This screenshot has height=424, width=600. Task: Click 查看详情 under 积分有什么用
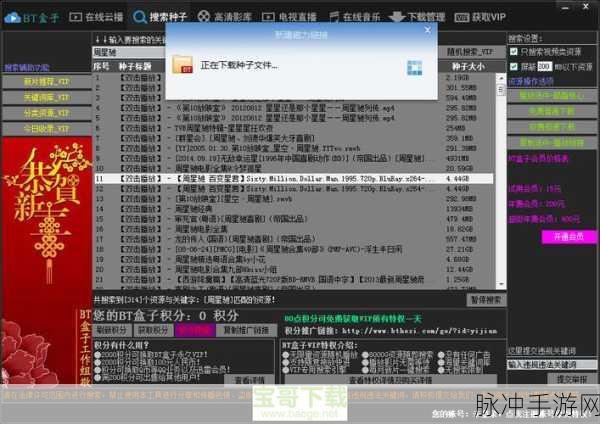pos(250,380)
